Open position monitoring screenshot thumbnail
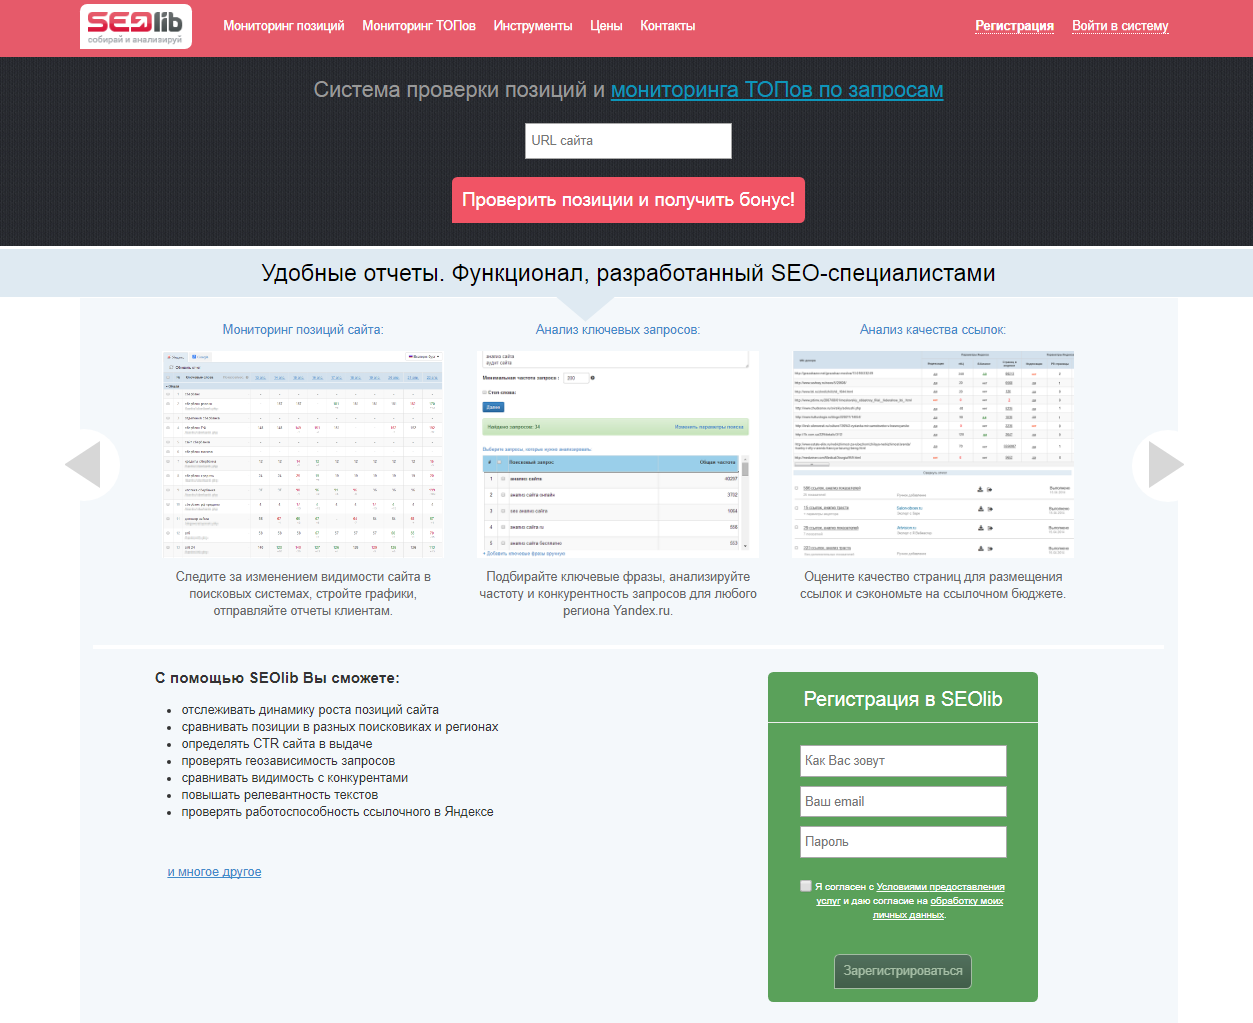Viewport: 1253px width, 1023px height. [303, 453]
